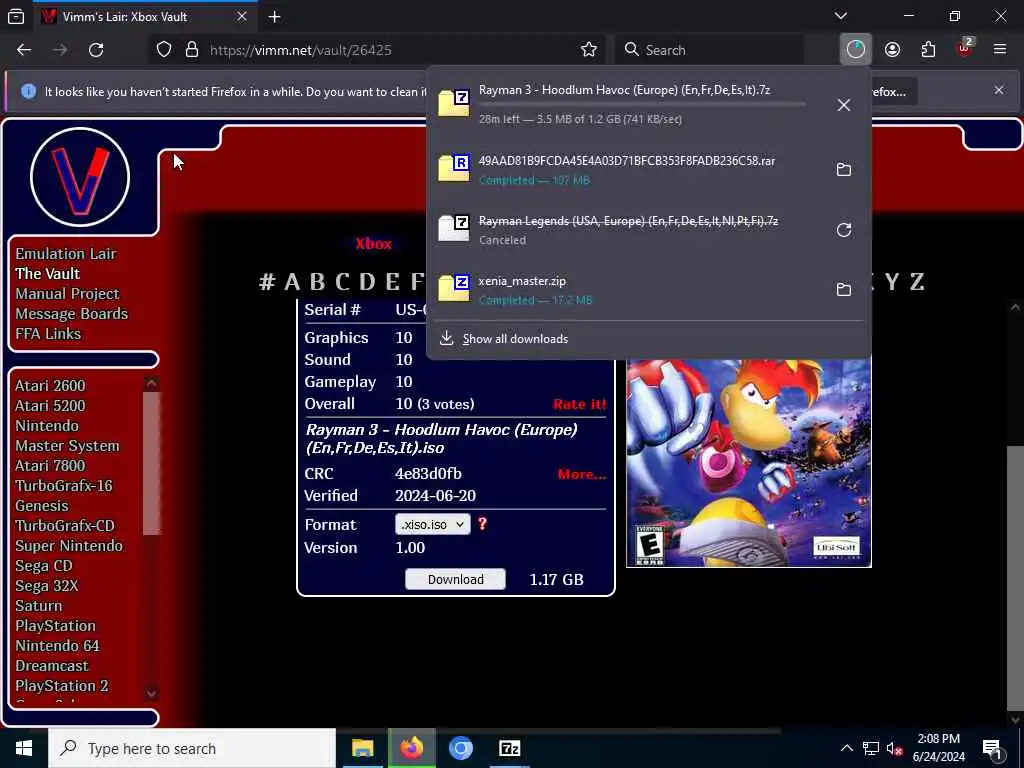
Task: Select Nintendo 64 in the system list
Action: pyautogui.click(x=57, y=645)
